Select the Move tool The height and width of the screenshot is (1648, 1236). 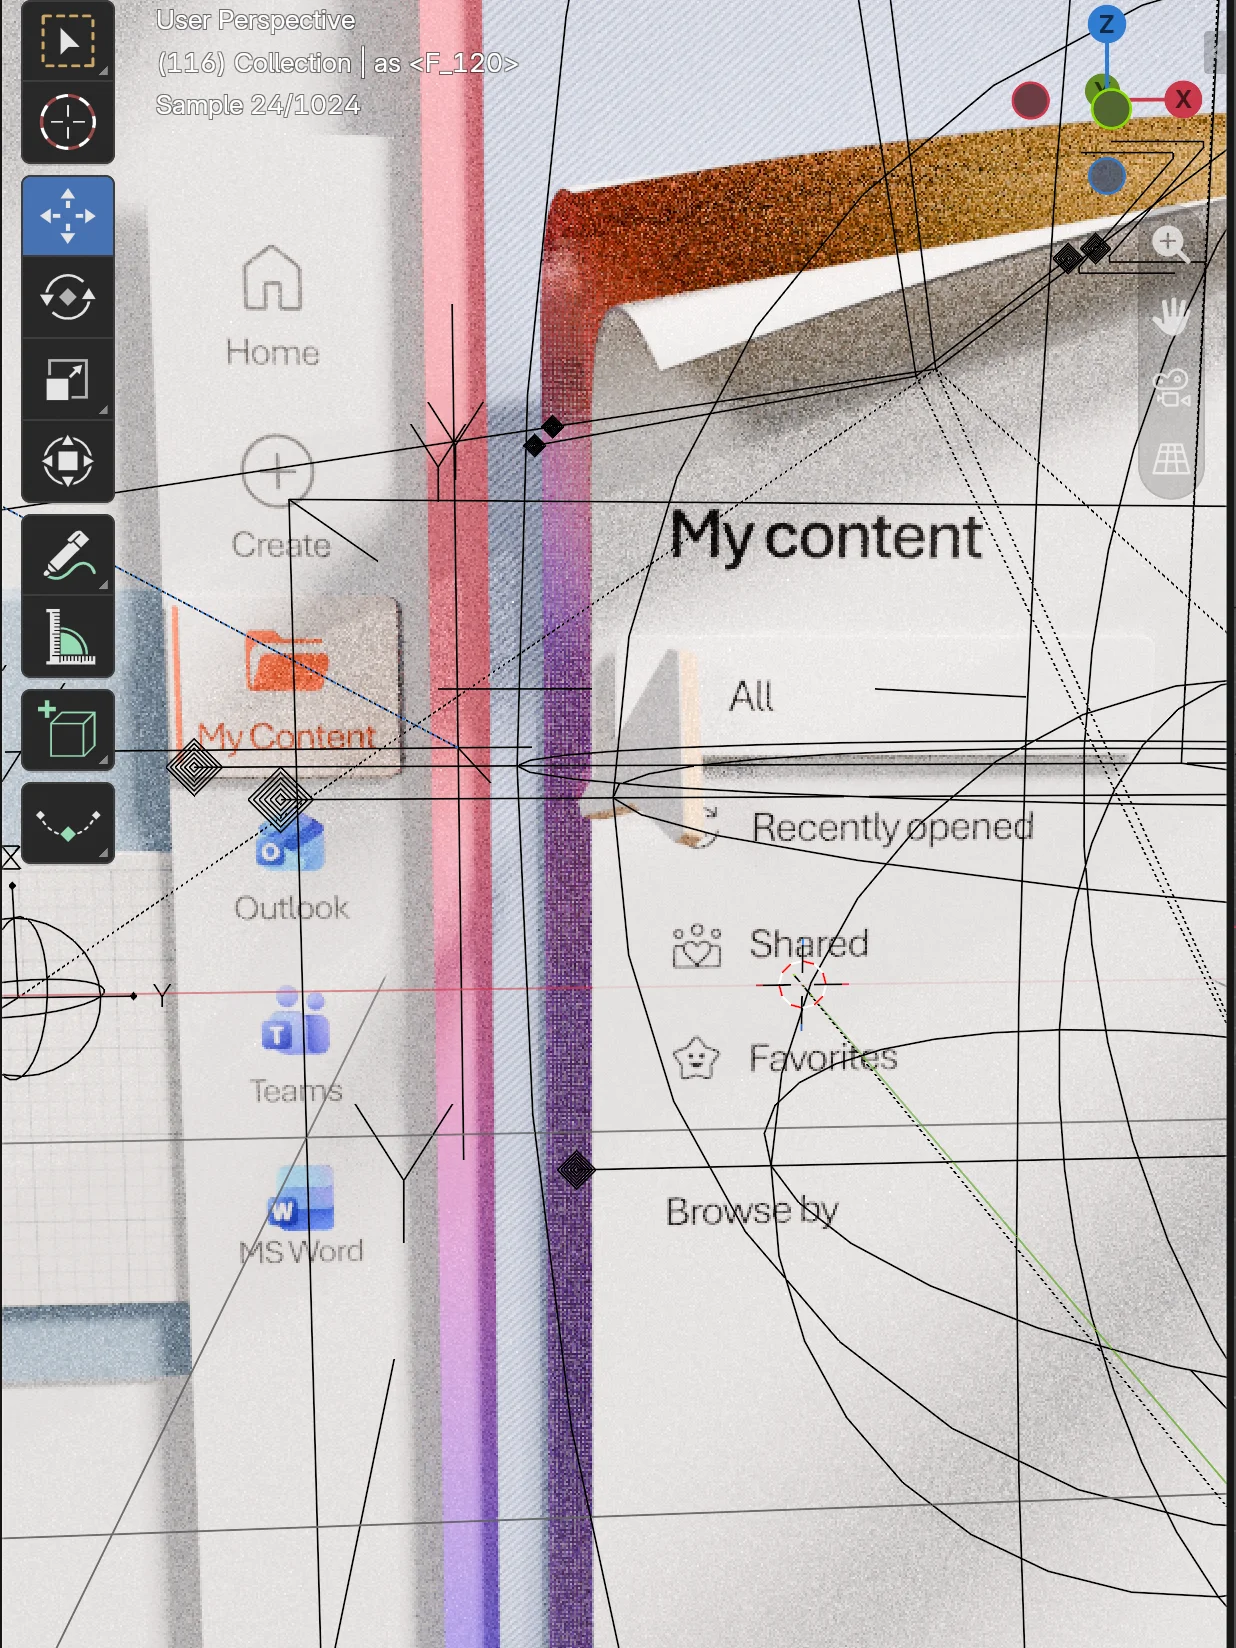coord(67,216)
